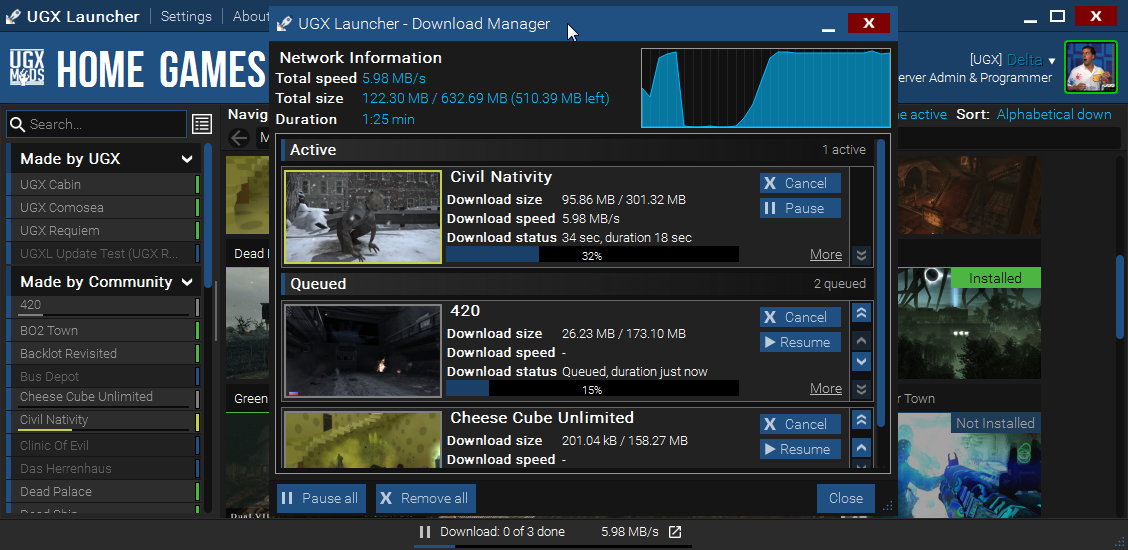Image resolution: width=1128 pixels, height=550 pixels.
Task: Collapse the Made by Community section
Action: [187, 282]
